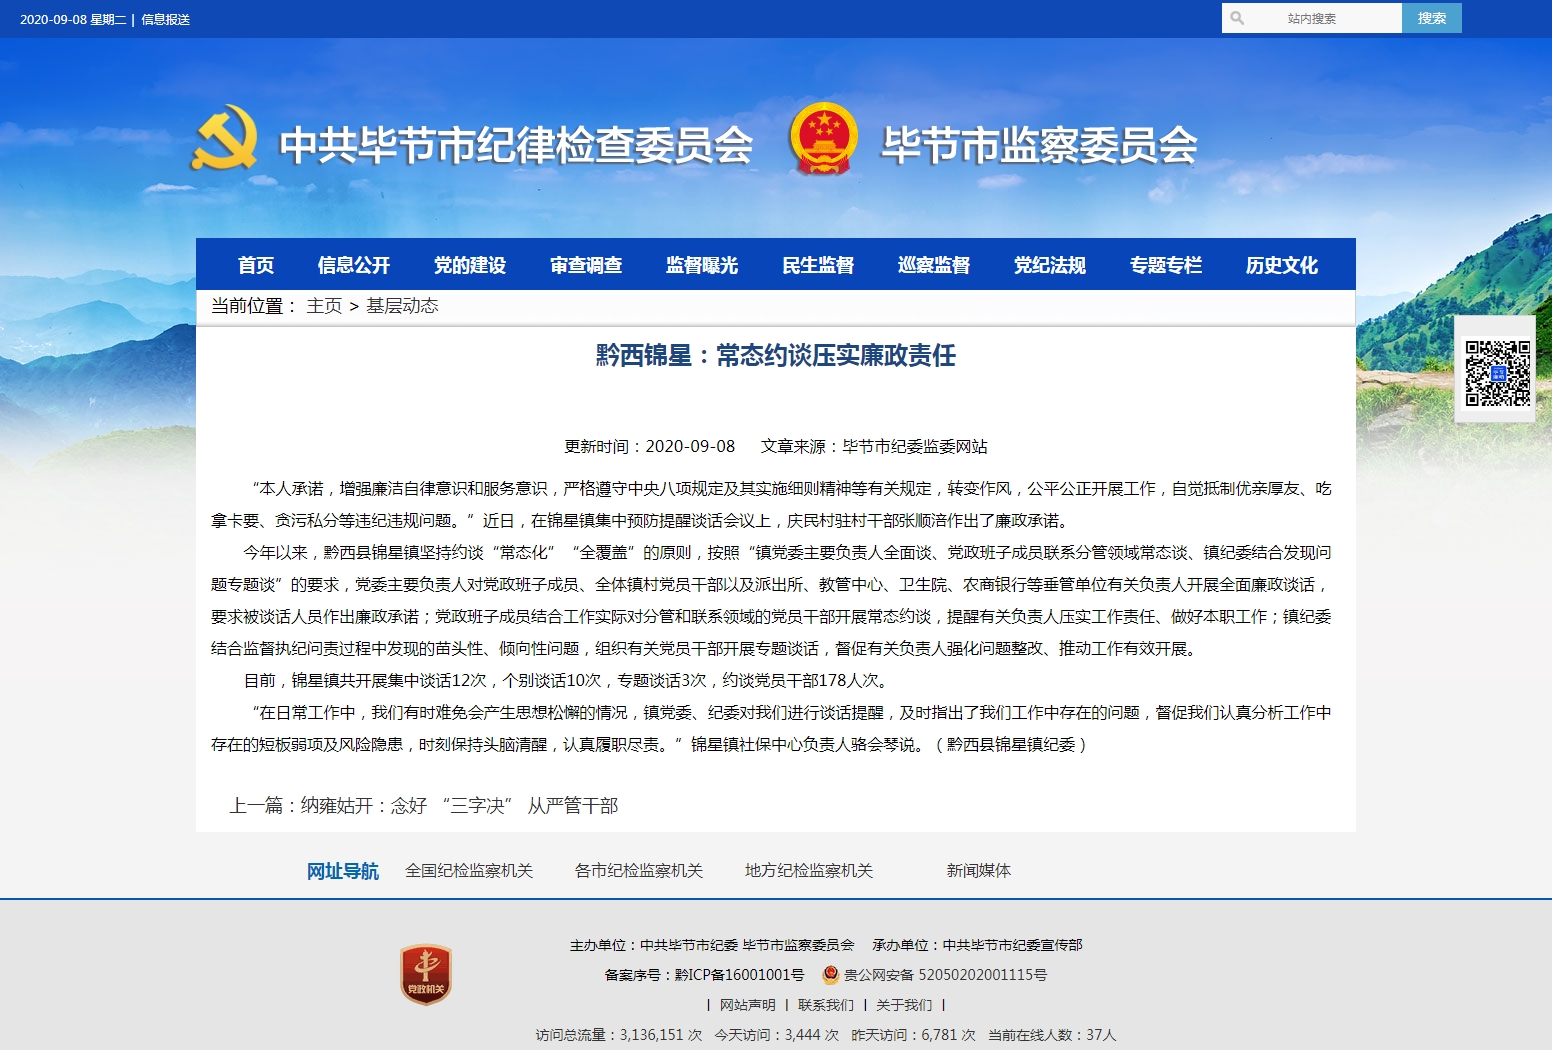Screen dimensions: 1552x1050
Task: Click the red 党政机关 badge icon
Action: [x=426, y=974]
